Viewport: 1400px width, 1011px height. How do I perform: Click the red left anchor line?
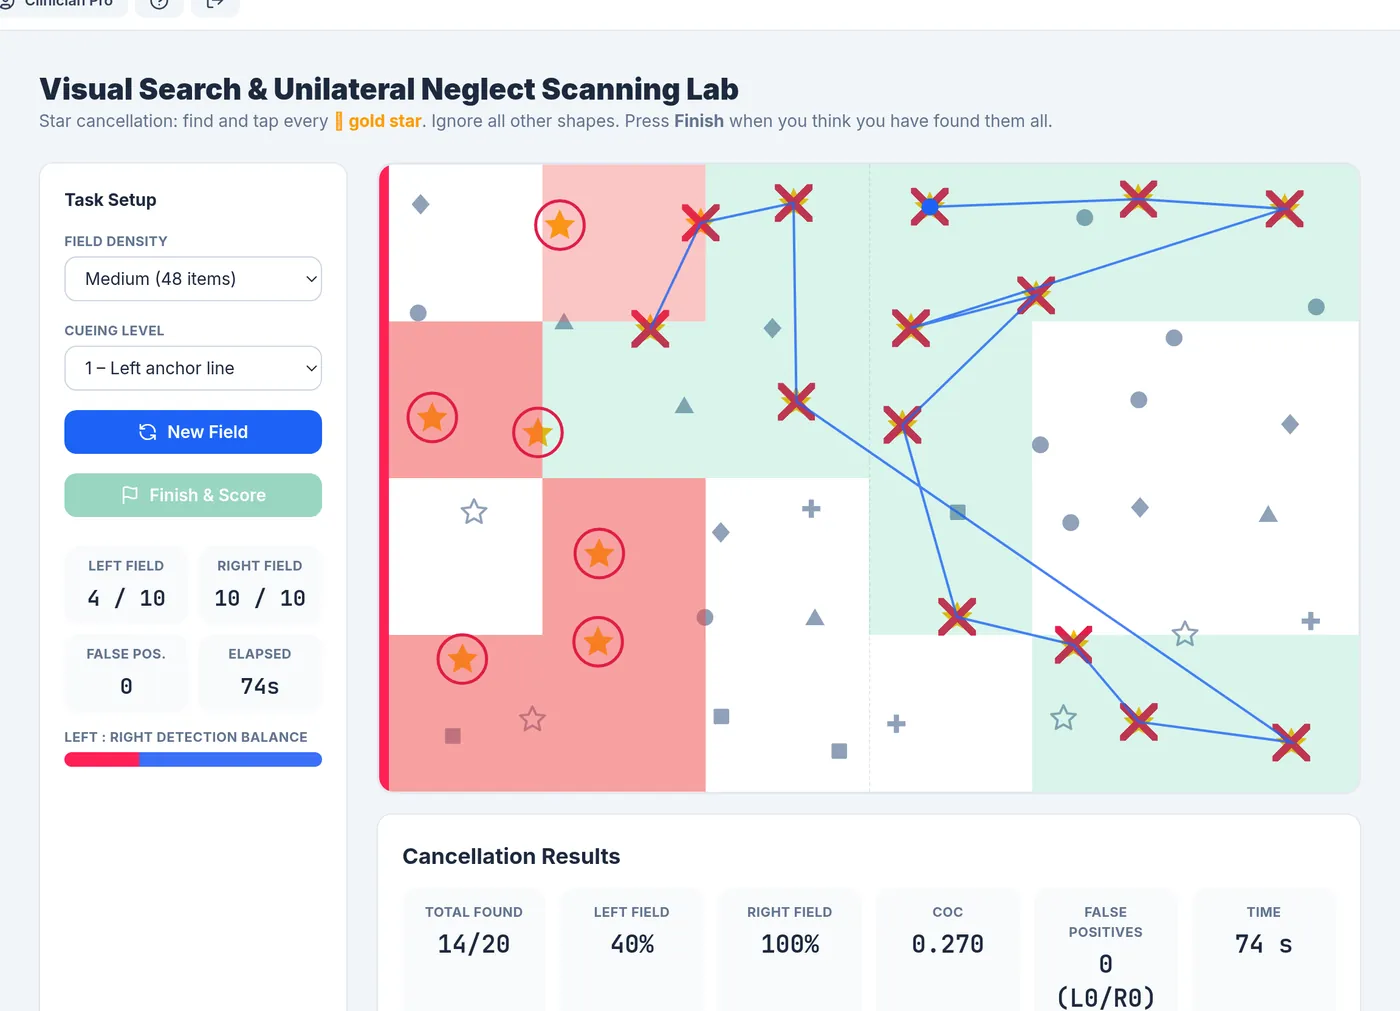point(384,478)
